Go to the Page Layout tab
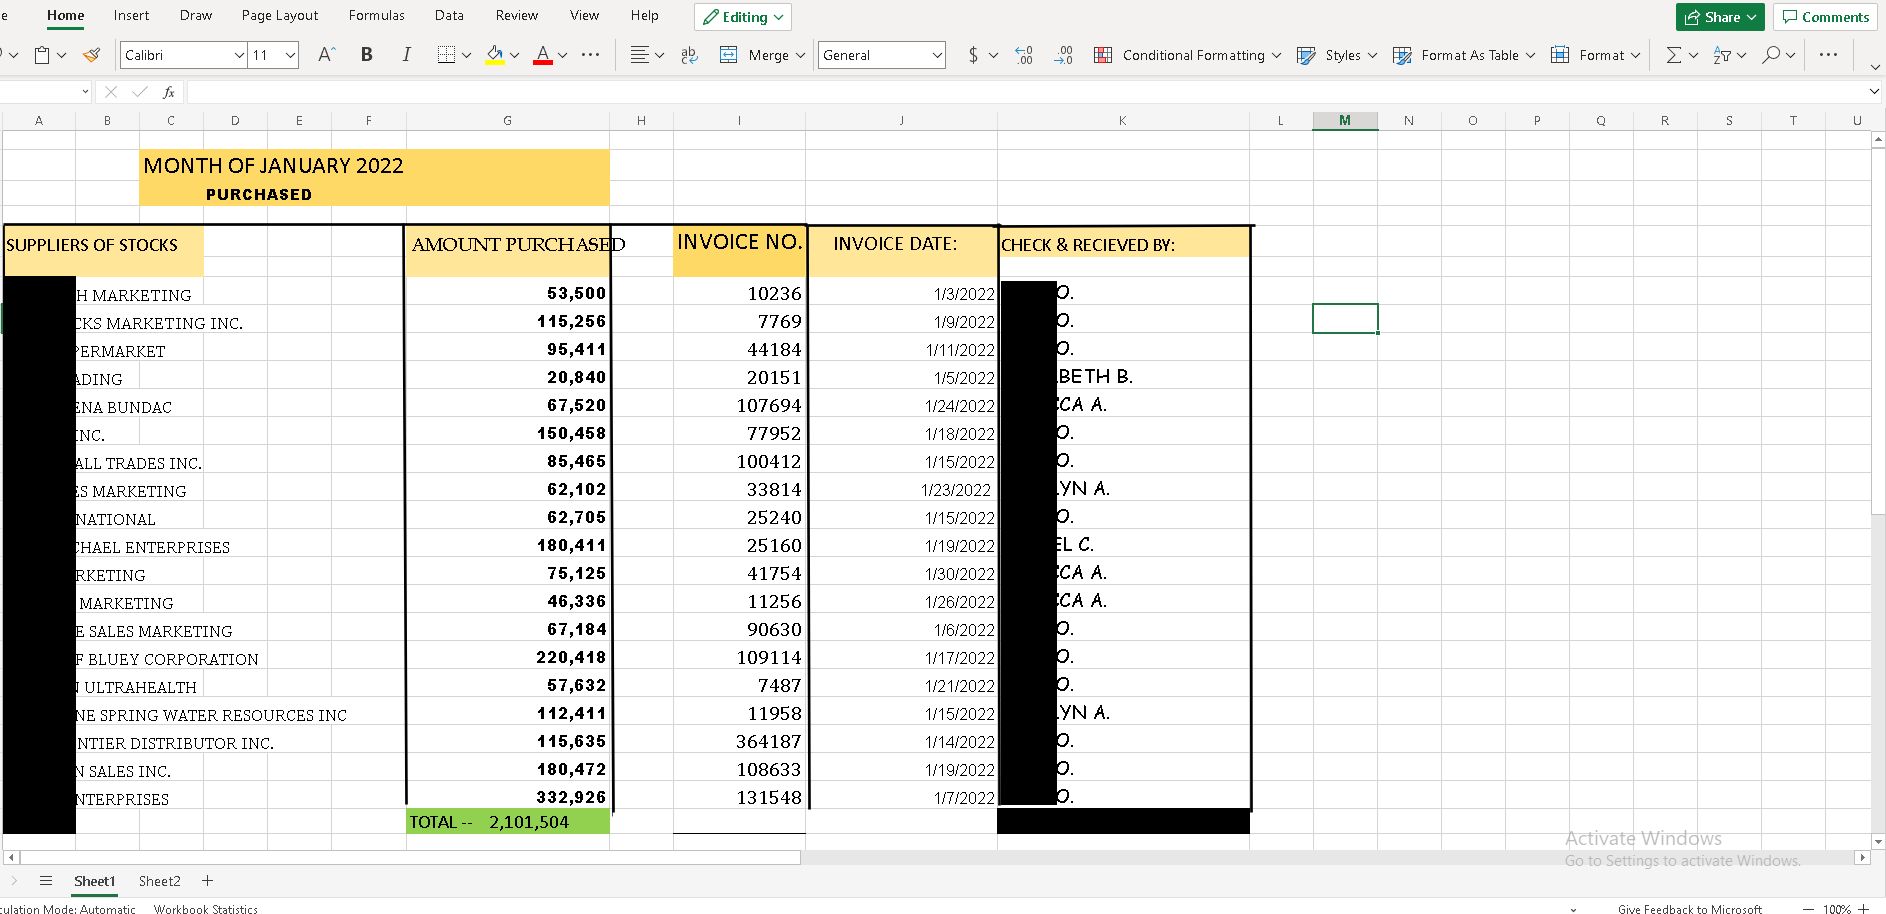 (280, 16)
